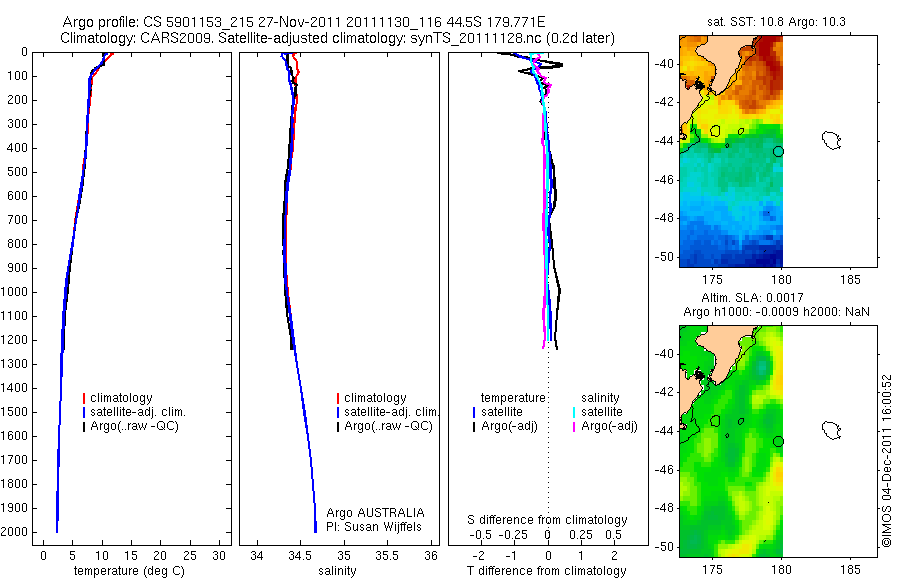The height and width of the screenshot is (580, 900).
Task: Click the depth tick label 1000
Action: click(x=16, y=292)
